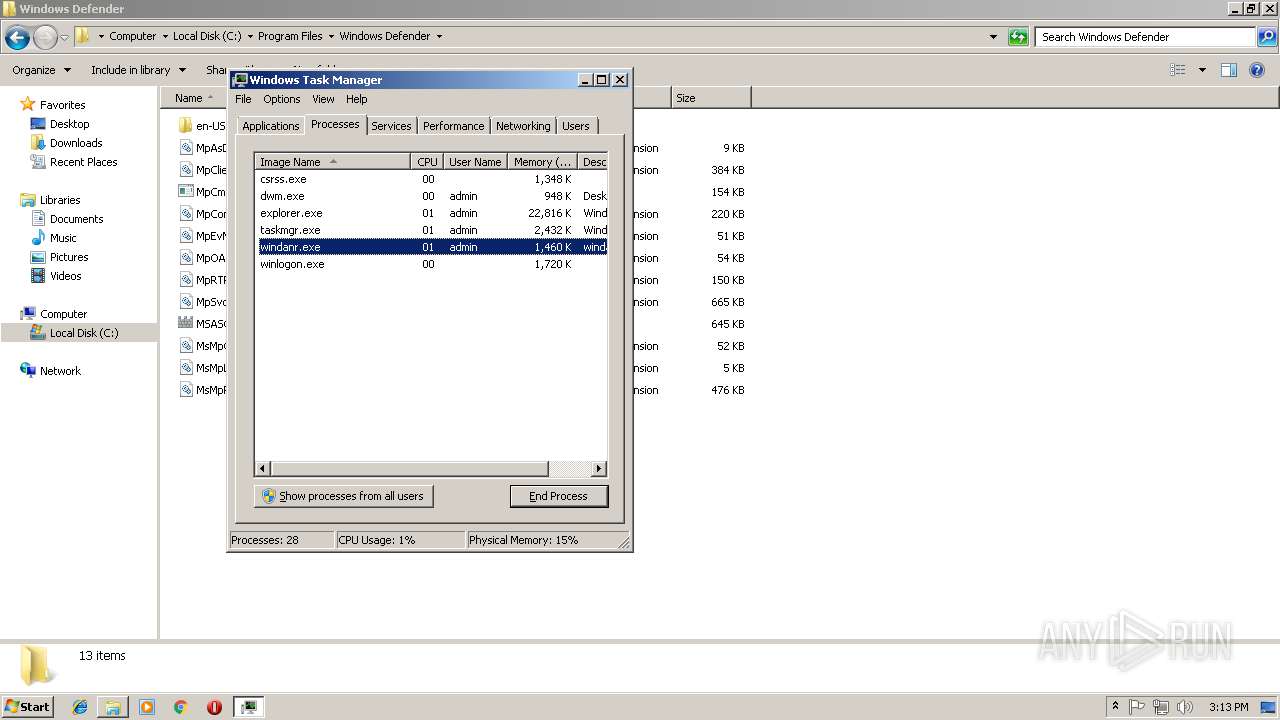
Task: Click the Explorer back navigation arrow
Action: coord(17,38)
